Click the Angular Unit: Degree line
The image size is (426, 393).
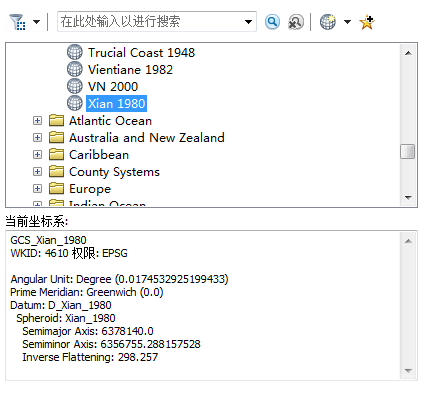(119, 279)
